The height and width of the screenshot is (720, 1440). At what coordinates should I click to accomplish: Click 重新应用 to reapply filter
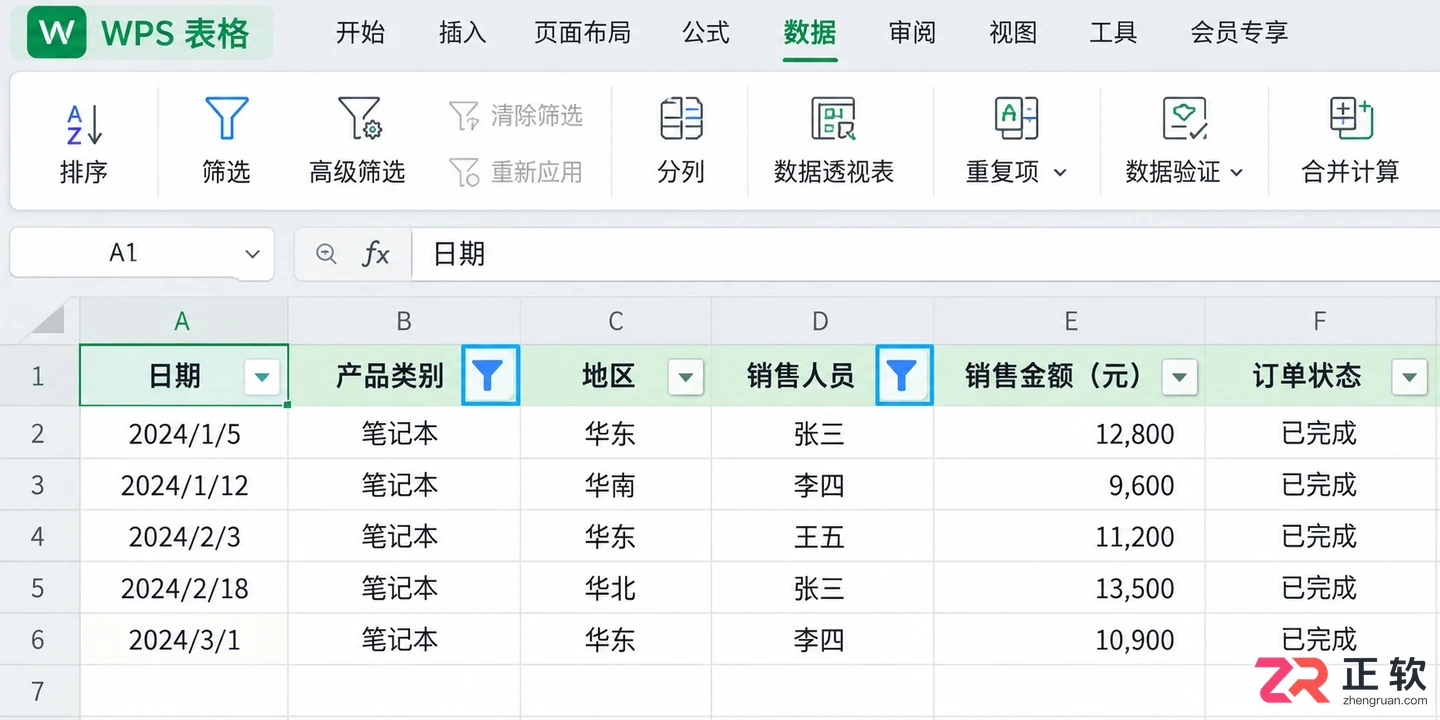coord(516,172)
